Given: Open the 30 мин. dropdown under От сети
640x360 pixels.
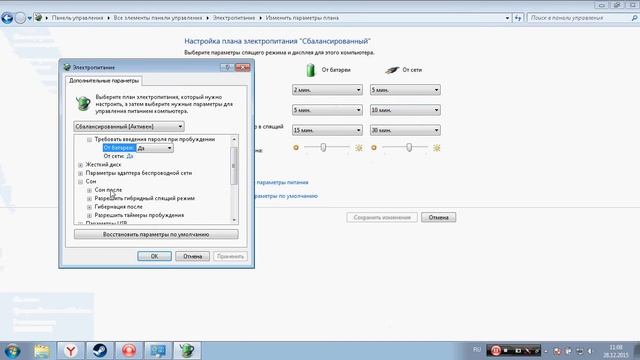Looking at the screenshot, I should (405, 130).
